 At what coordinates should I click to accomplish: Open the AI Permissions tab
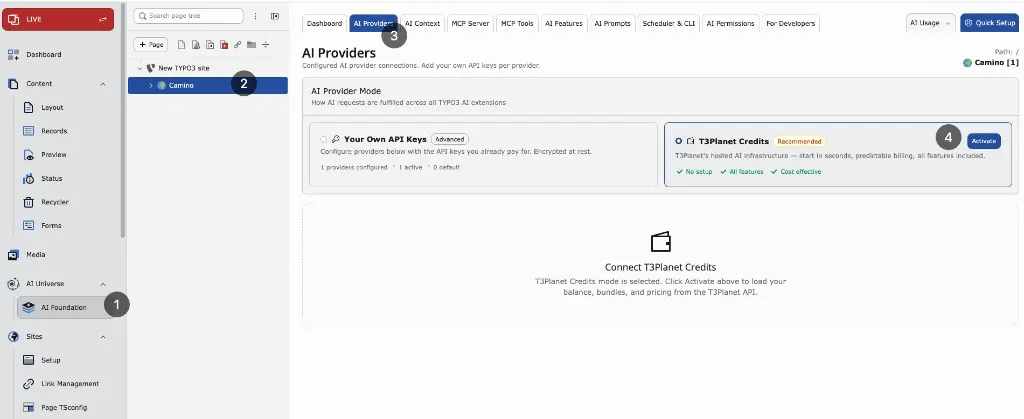(x=730, y=23)
